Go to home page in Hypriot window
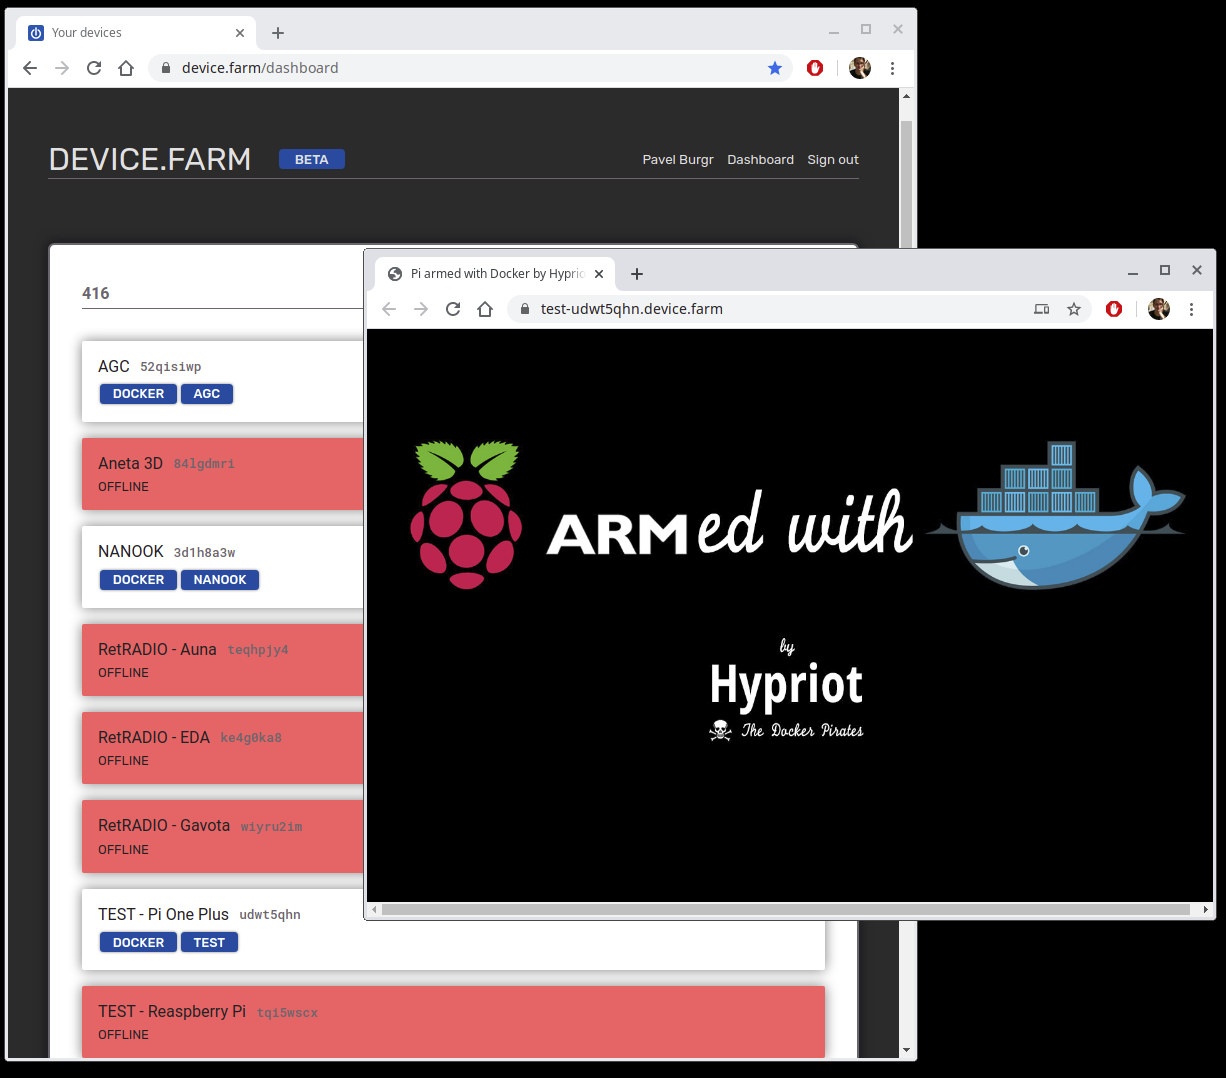Screen dimensions: 1226x1078 [485, 309]
